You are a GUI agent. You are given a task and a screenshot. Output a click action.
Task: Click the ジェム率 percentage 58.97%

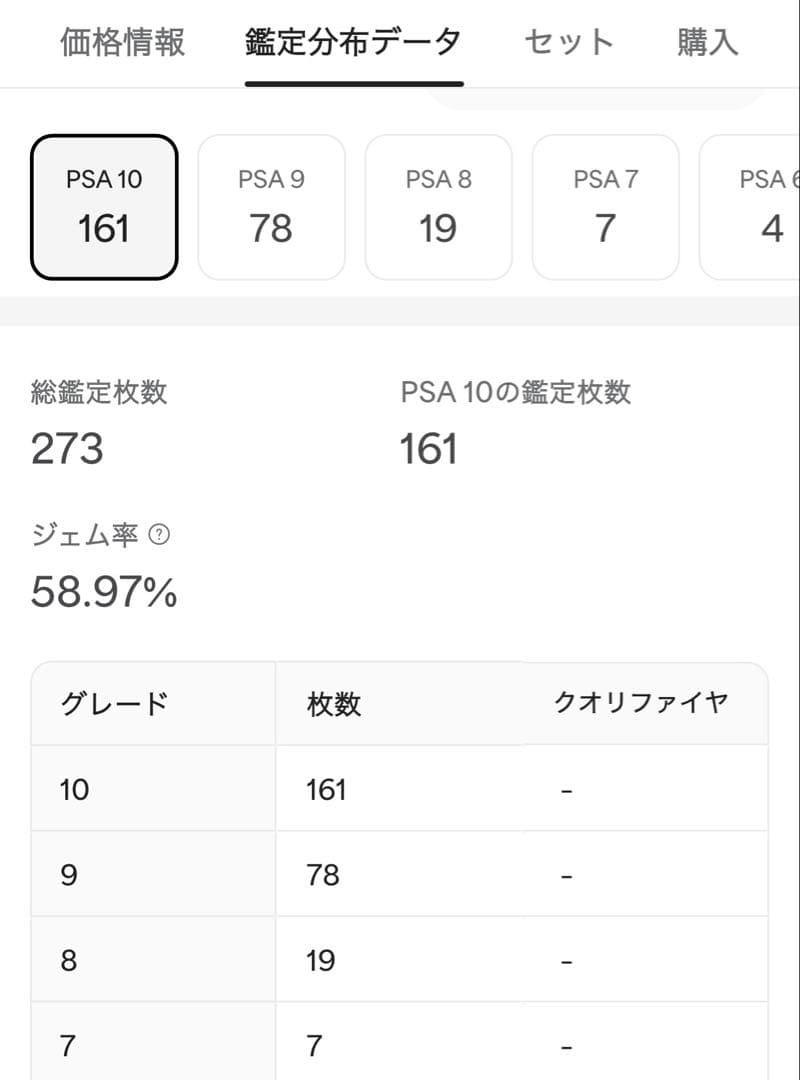click(x=103, y=592)
